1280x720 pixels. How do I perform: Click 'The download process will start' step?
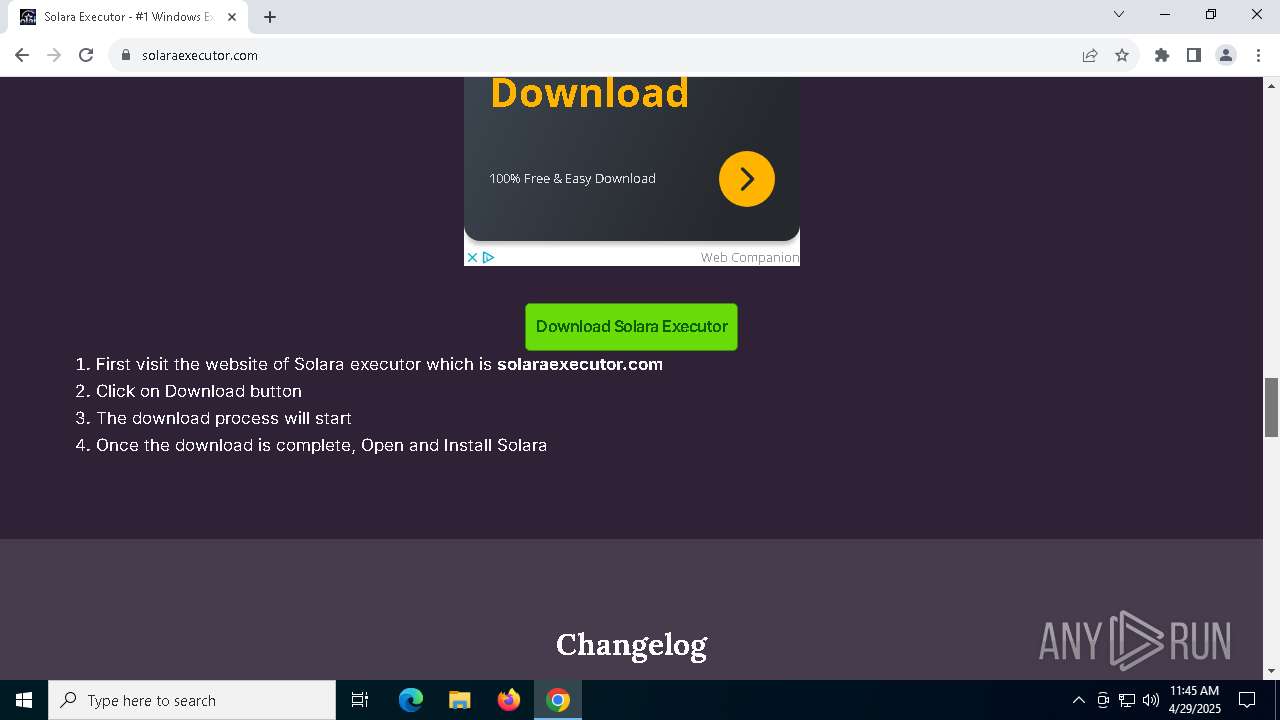coord(224,418)
